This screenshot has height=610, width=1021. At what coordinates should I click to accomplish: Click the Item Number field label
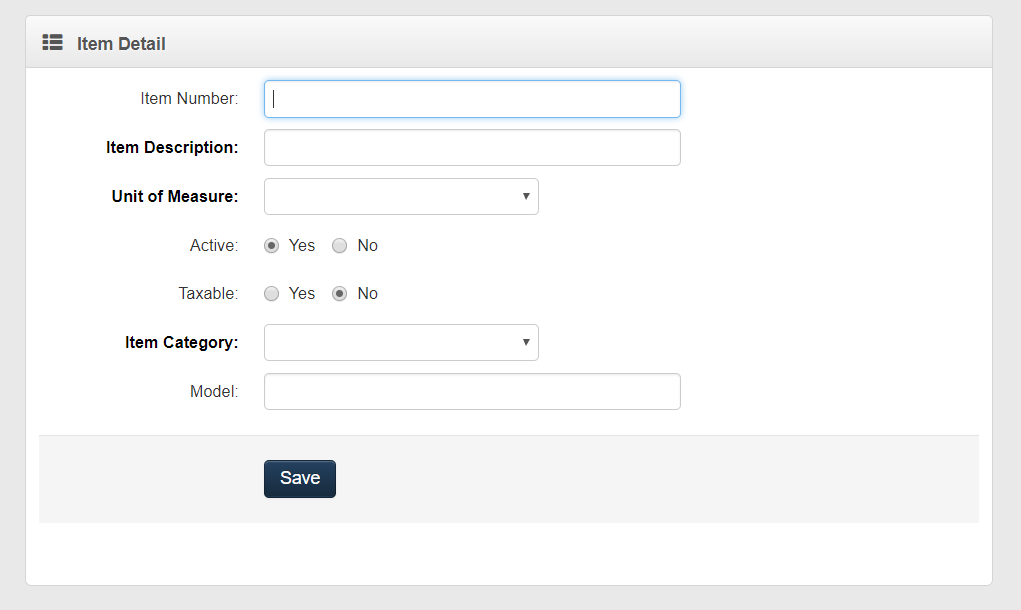(189, 99)
